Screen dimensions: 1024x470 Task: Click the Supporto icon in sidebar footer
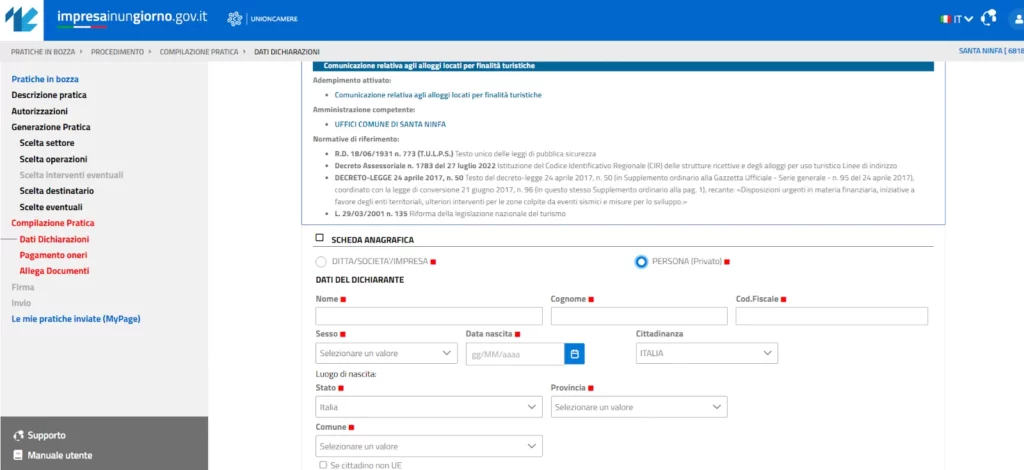[18, 435]
